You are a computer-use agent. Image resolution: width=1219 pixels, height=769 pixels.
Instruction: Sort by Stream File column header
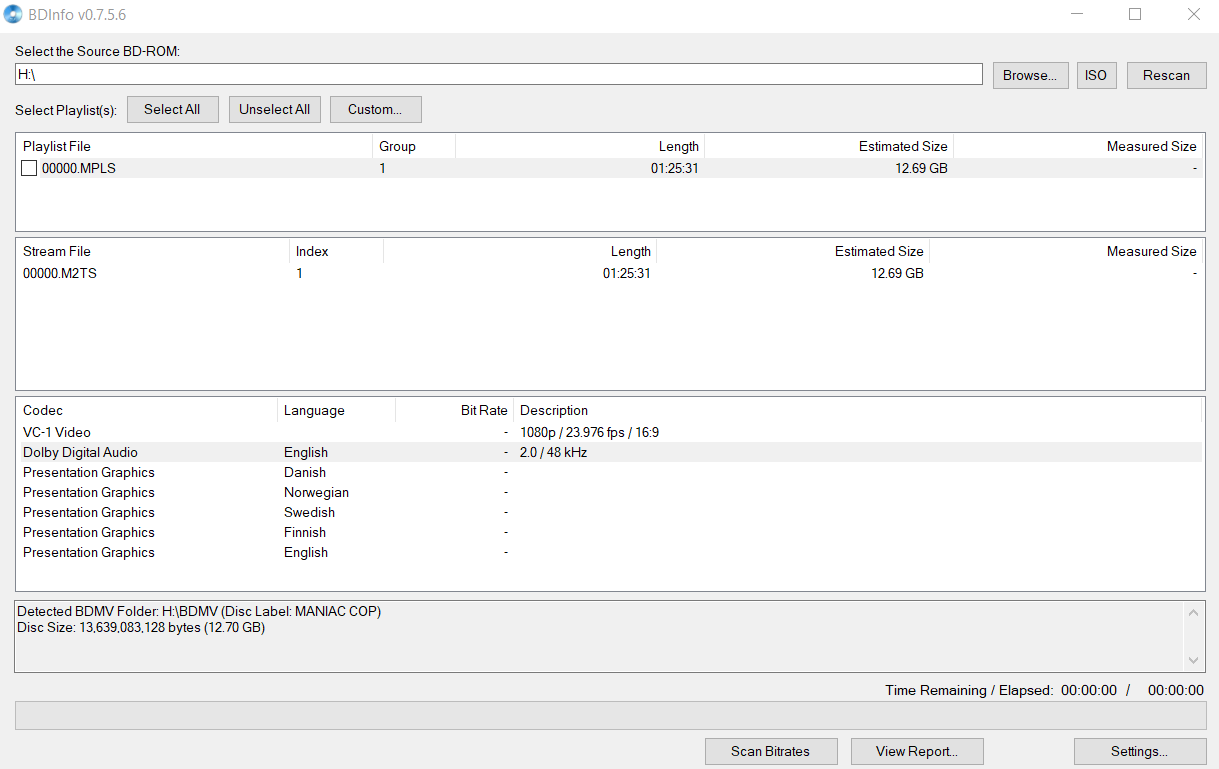point(153,251)
